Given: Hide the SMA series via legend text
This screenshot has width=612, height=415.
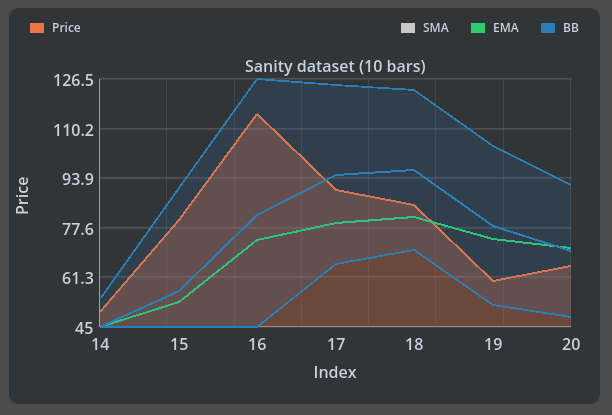Looking at the screenshot, I should (x=435, y=28).
